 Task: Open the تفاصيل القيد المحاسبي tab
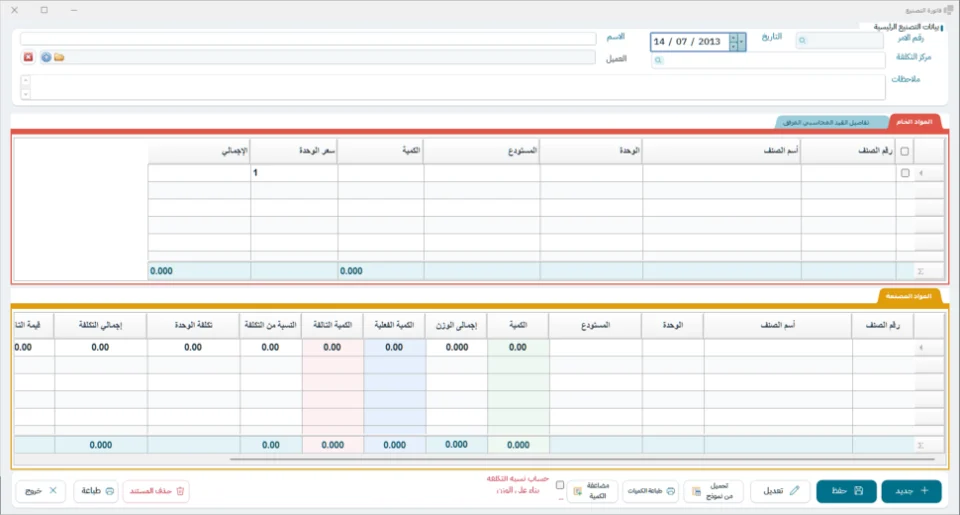(827, 122)
